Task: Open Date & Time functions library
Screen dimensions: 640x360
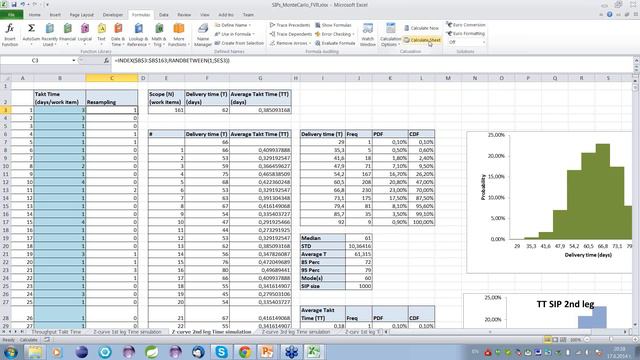Action: pos(118,35)
